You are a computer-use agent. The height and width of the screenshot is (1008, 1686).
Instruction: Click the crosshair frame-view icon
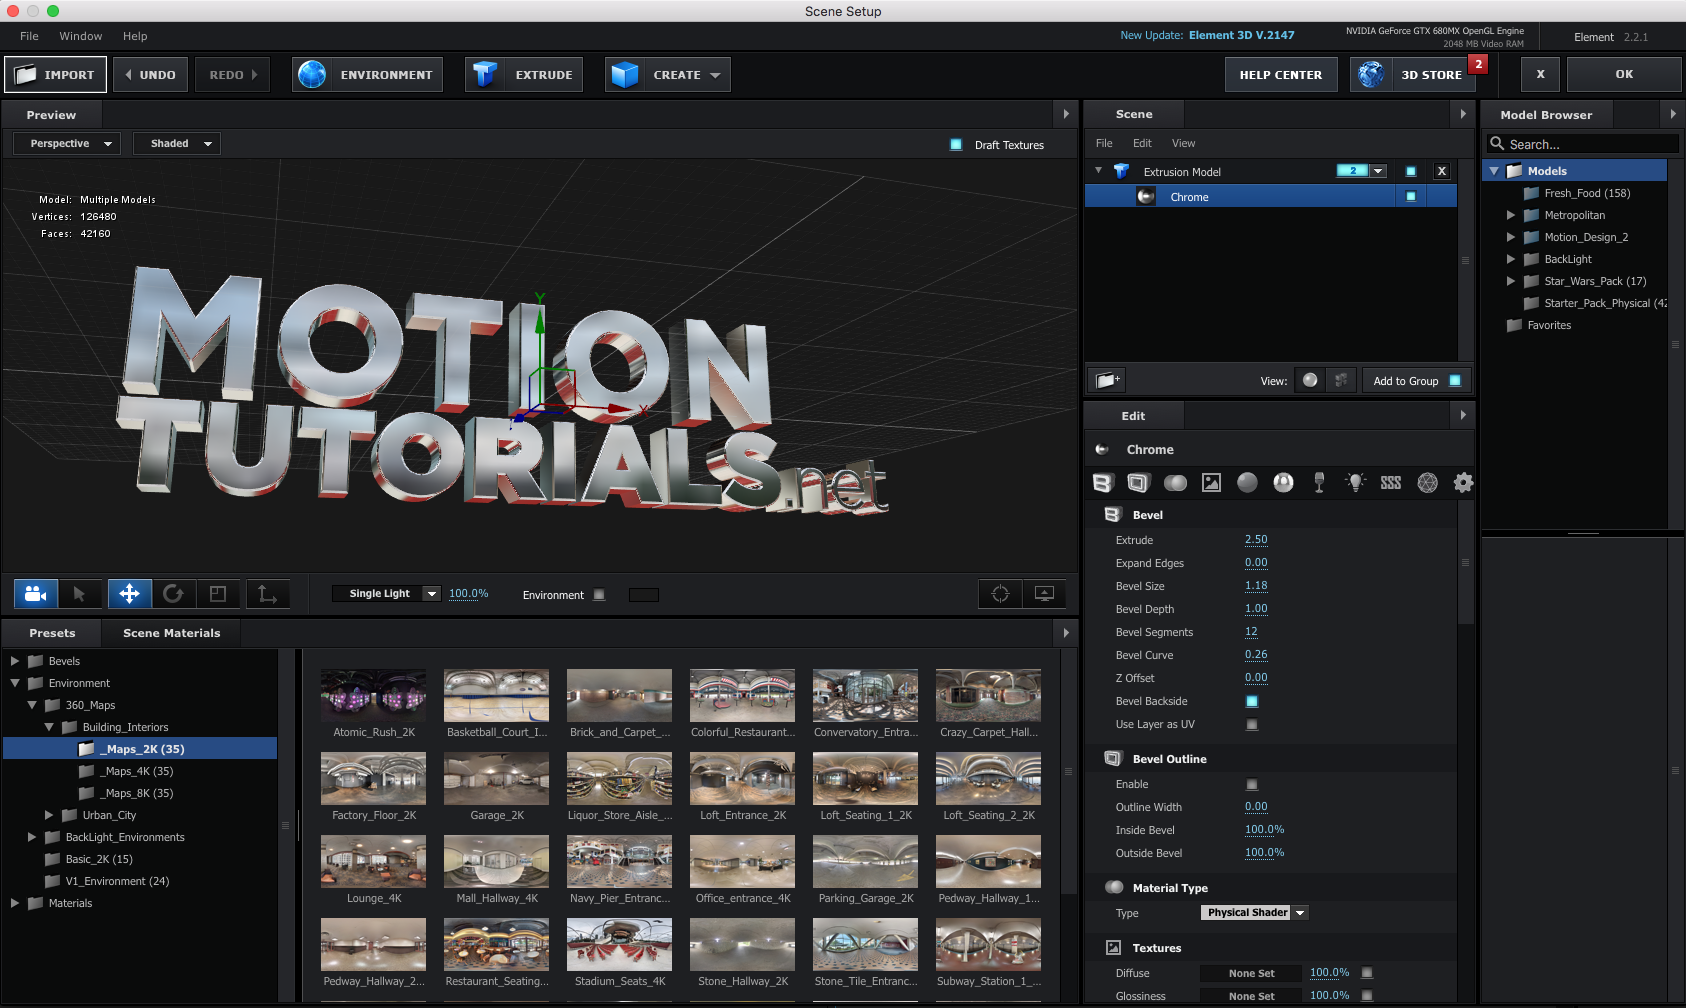coord(1000,594)
